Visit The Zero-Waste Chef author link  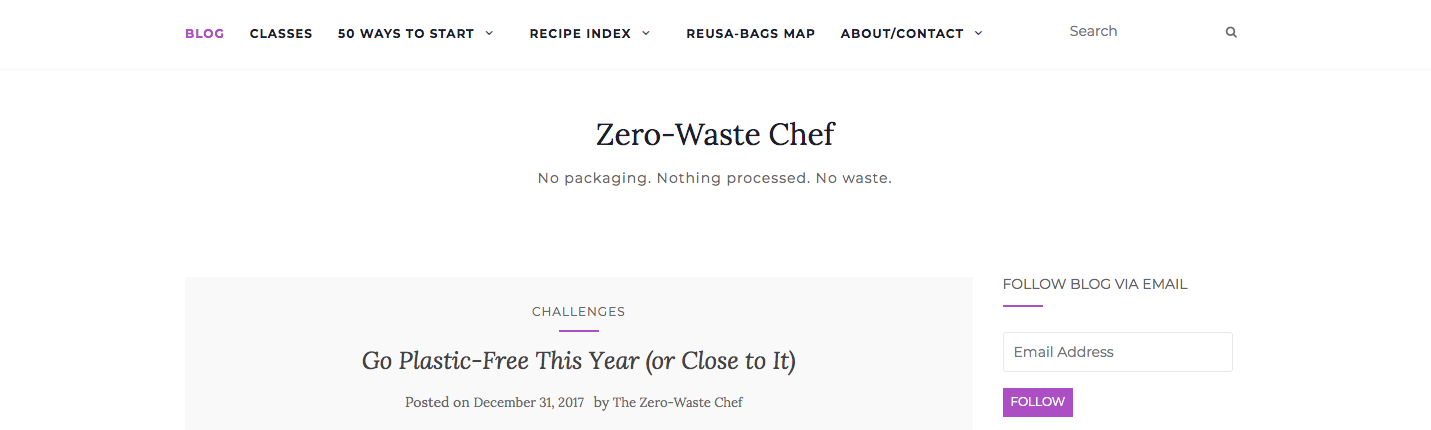pyautogui.click(x=677, y=402)
